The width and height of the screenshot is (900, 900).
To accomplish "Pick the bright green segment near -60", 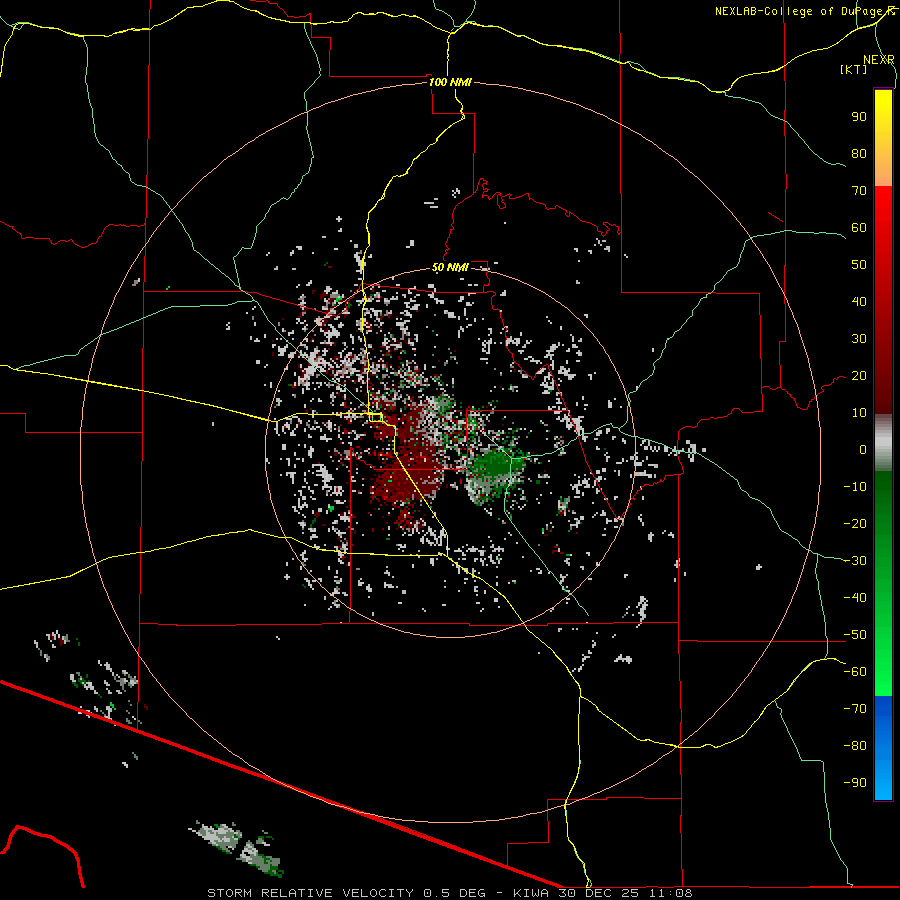I will (x=883, y=674).
